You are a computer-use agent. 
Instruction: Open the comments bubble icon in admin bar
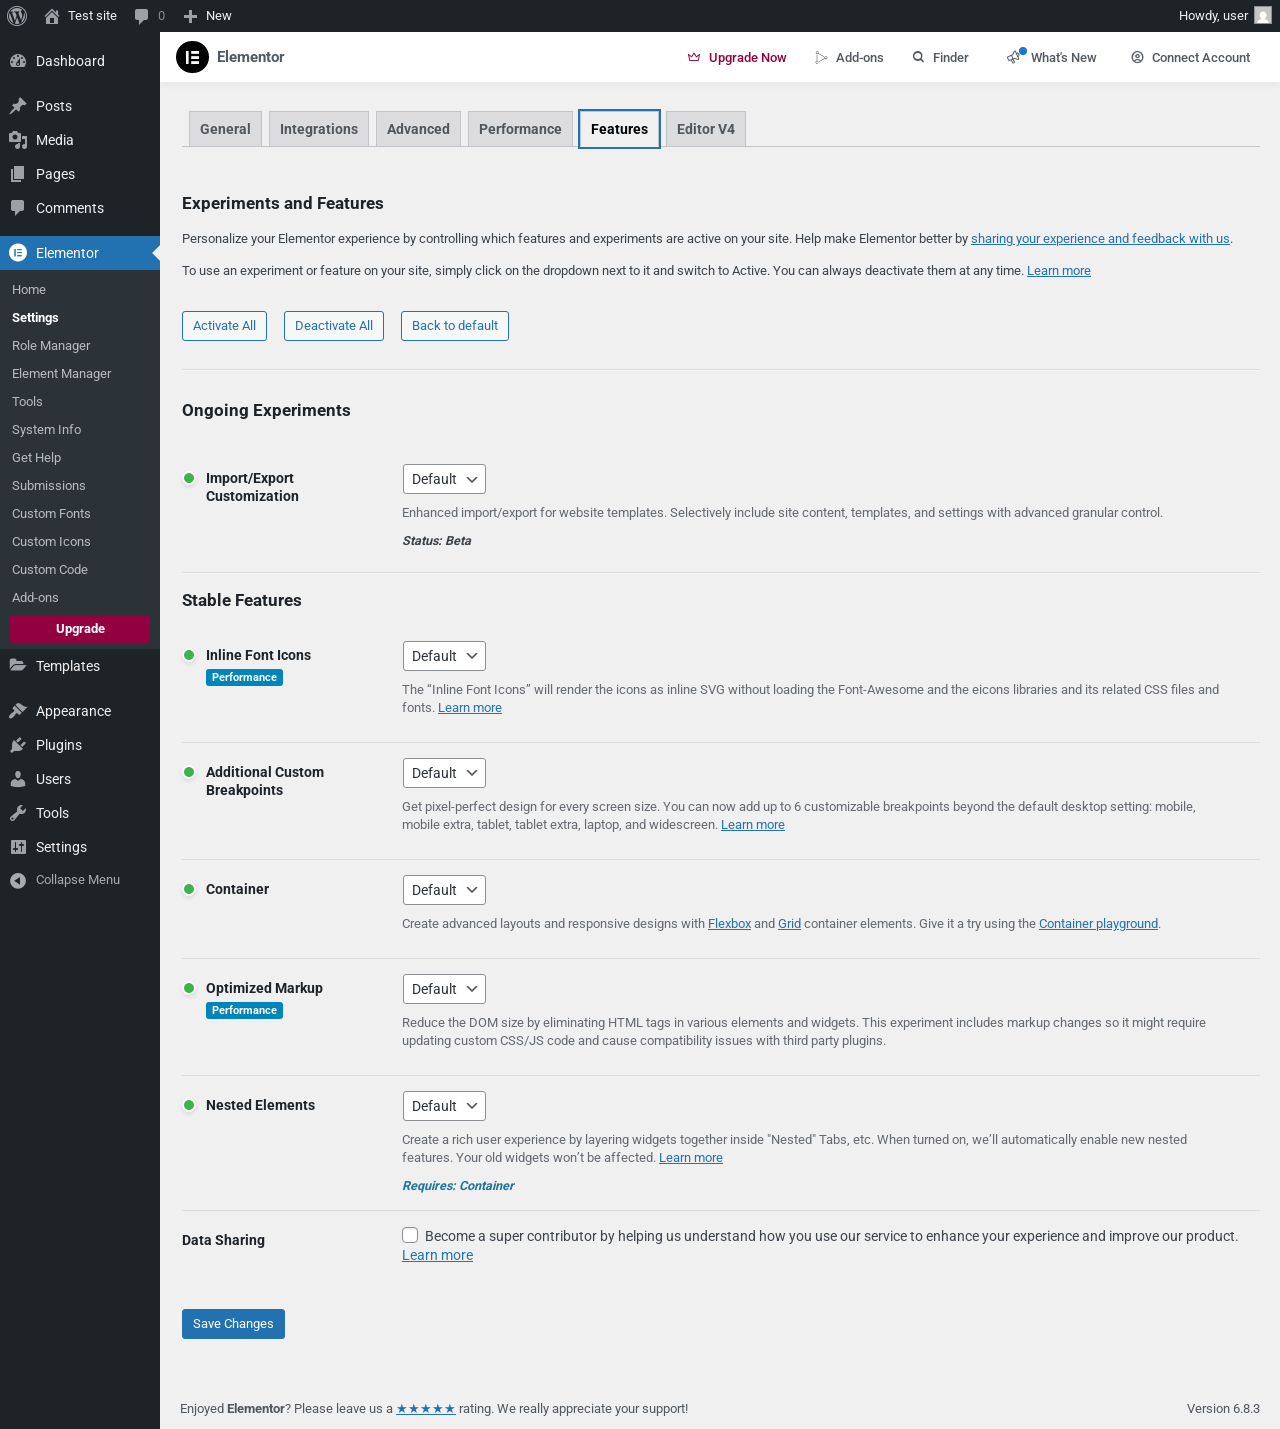tap(142, 16)
